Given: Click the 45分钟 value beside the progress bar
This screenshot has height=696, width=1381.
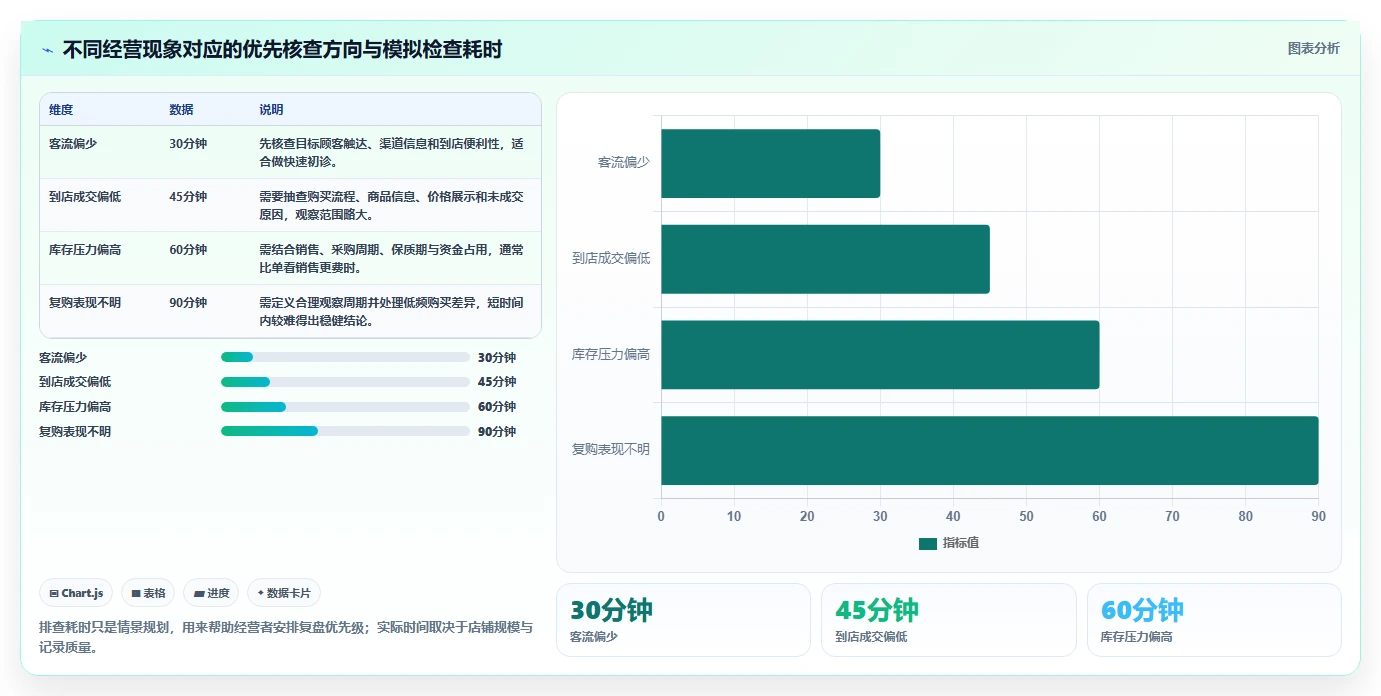Looking at the screenshot, I should pos(497,382).
